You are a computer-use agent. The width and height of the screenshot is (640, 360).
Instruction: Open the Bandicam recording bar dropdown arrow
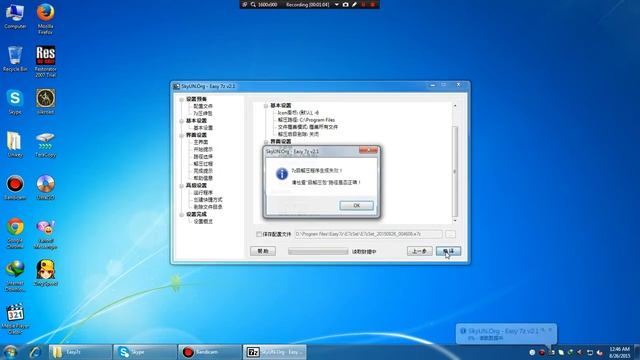pyautogui.click(x=336, y=4)
